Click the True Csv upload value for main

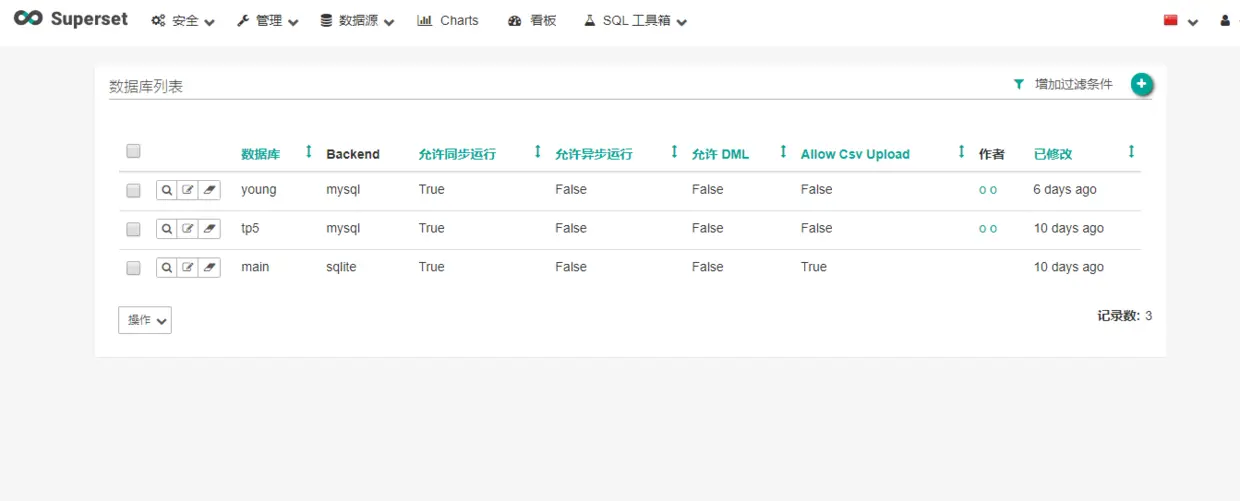[x=814, y=267]
